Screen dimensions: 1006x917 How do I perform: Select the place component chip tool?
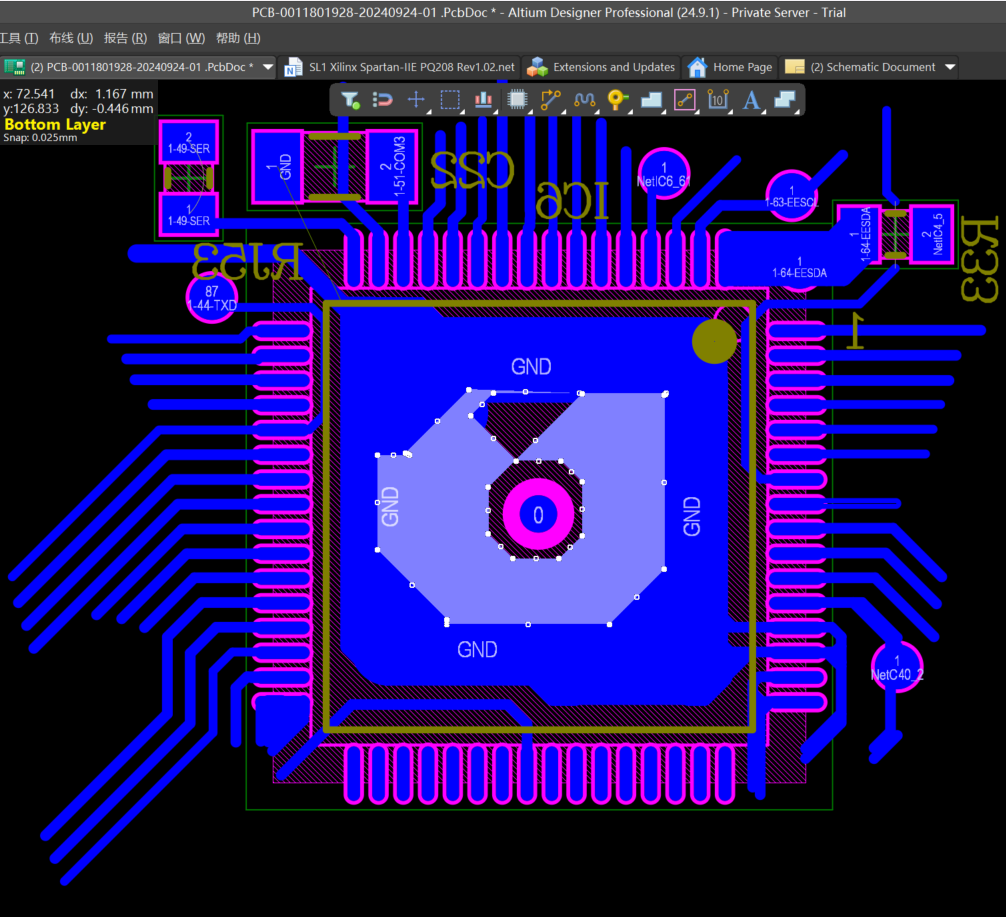[517, 100]
